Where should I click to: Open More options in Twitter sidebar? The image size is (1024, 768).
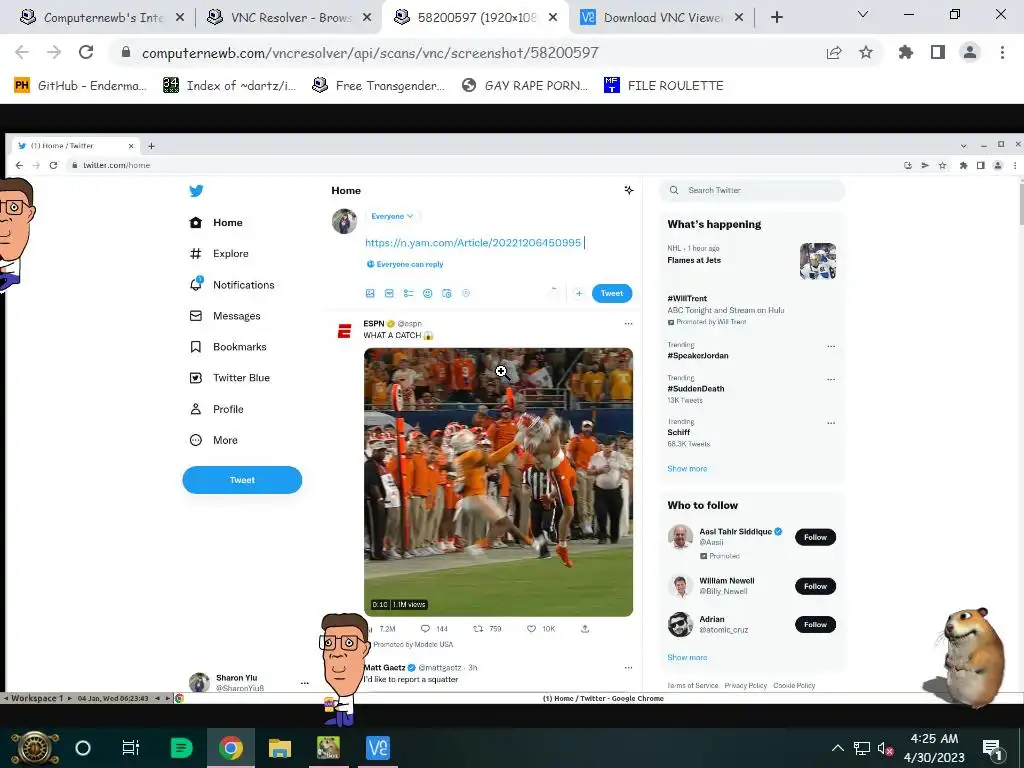[x=214, y=440]
